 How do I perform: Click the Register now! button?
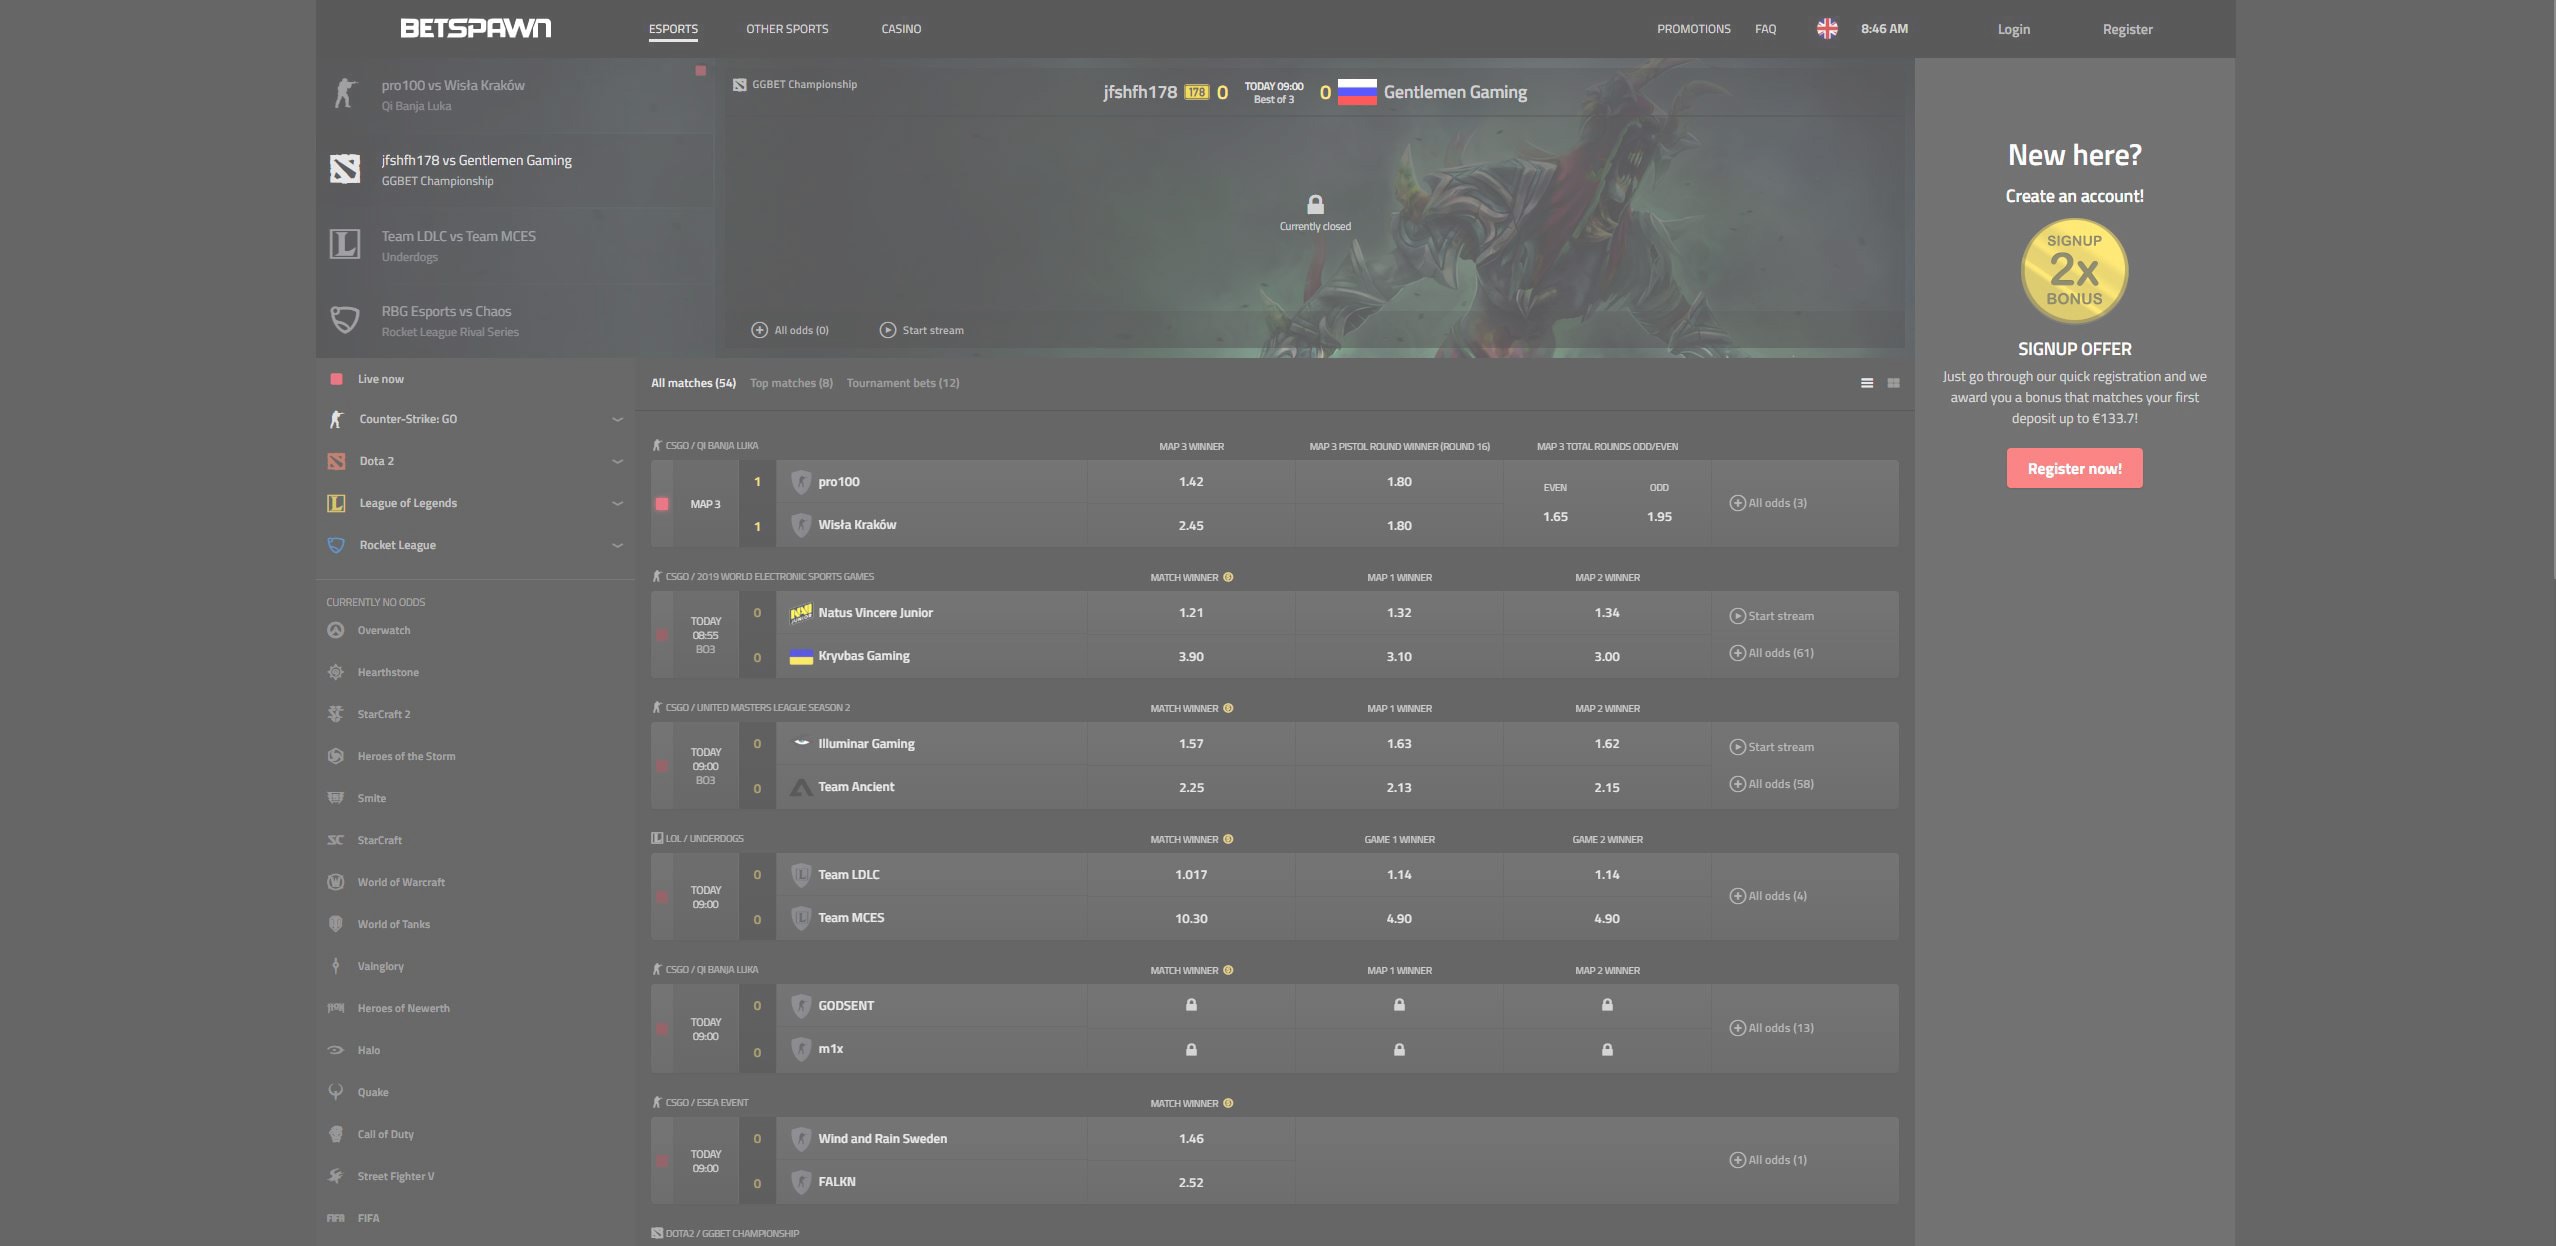[2074, 468]
